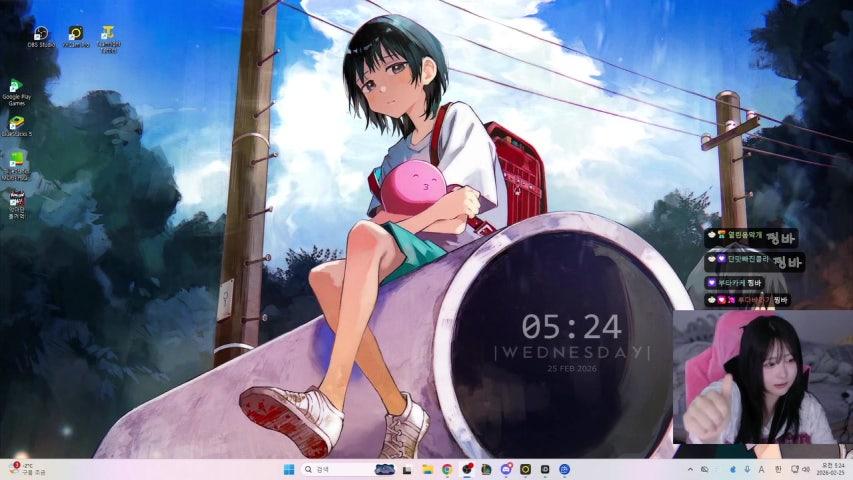Open network and volume quick settings
The height and width of the screenshot is (480, 853).
point(800,469)
